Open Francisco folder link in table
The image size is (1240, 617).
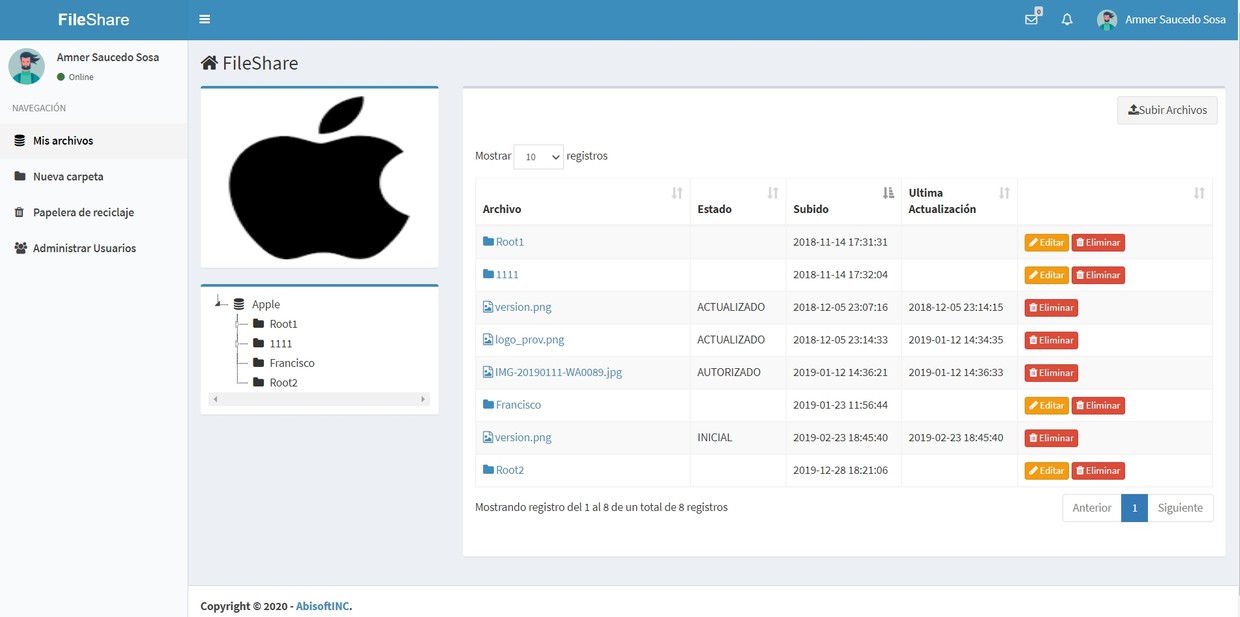512,405
